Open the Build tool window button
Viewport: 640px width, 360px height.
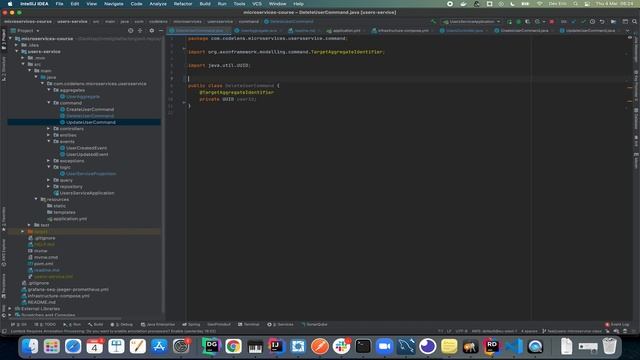click(x=96, y=324)
